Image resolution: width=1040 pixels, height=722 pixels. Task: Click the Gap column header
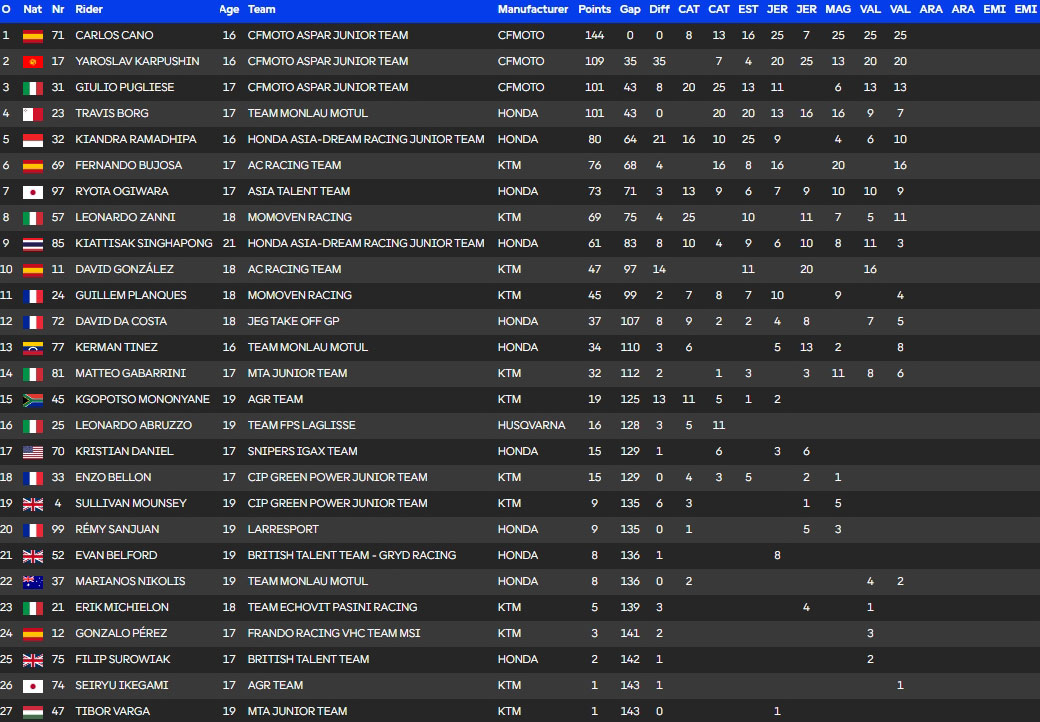[x=630, y=9]
